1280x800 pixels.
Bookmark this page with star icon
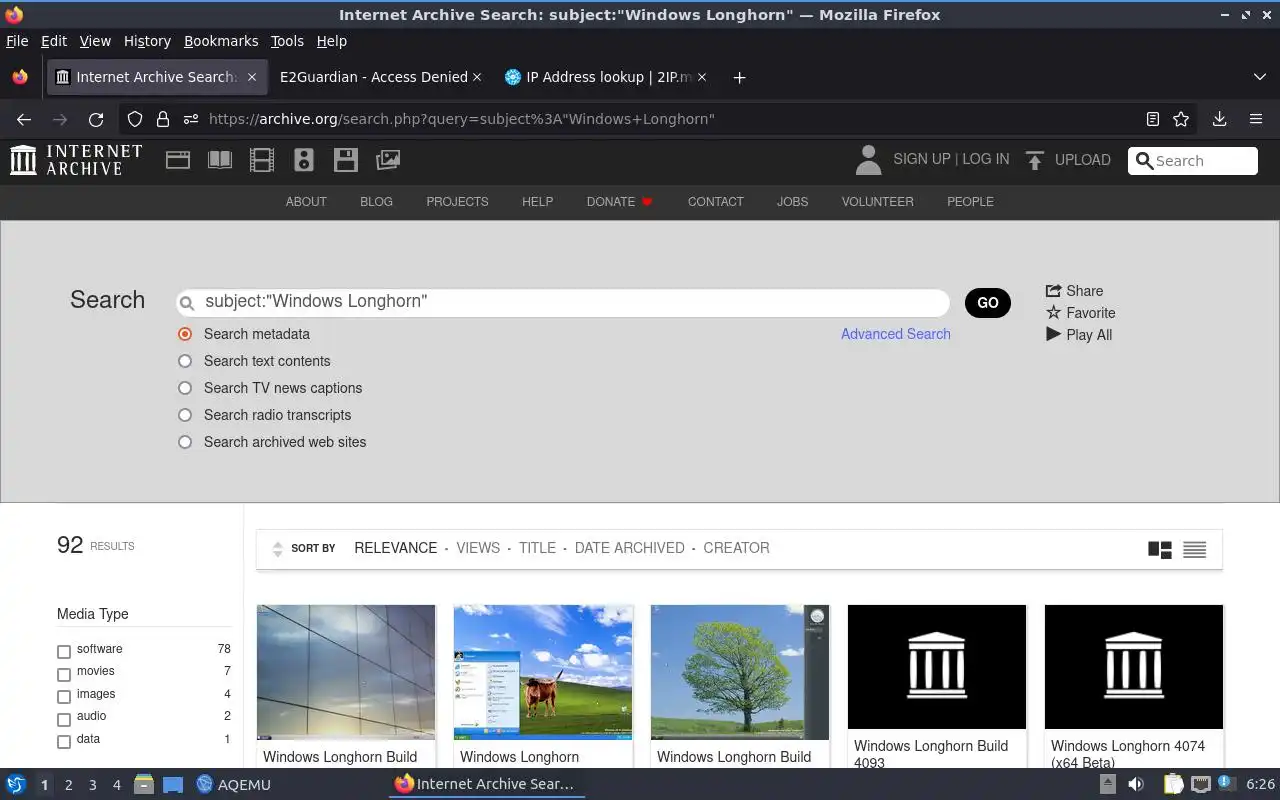pyautogui.click(x=1181, y=119)
